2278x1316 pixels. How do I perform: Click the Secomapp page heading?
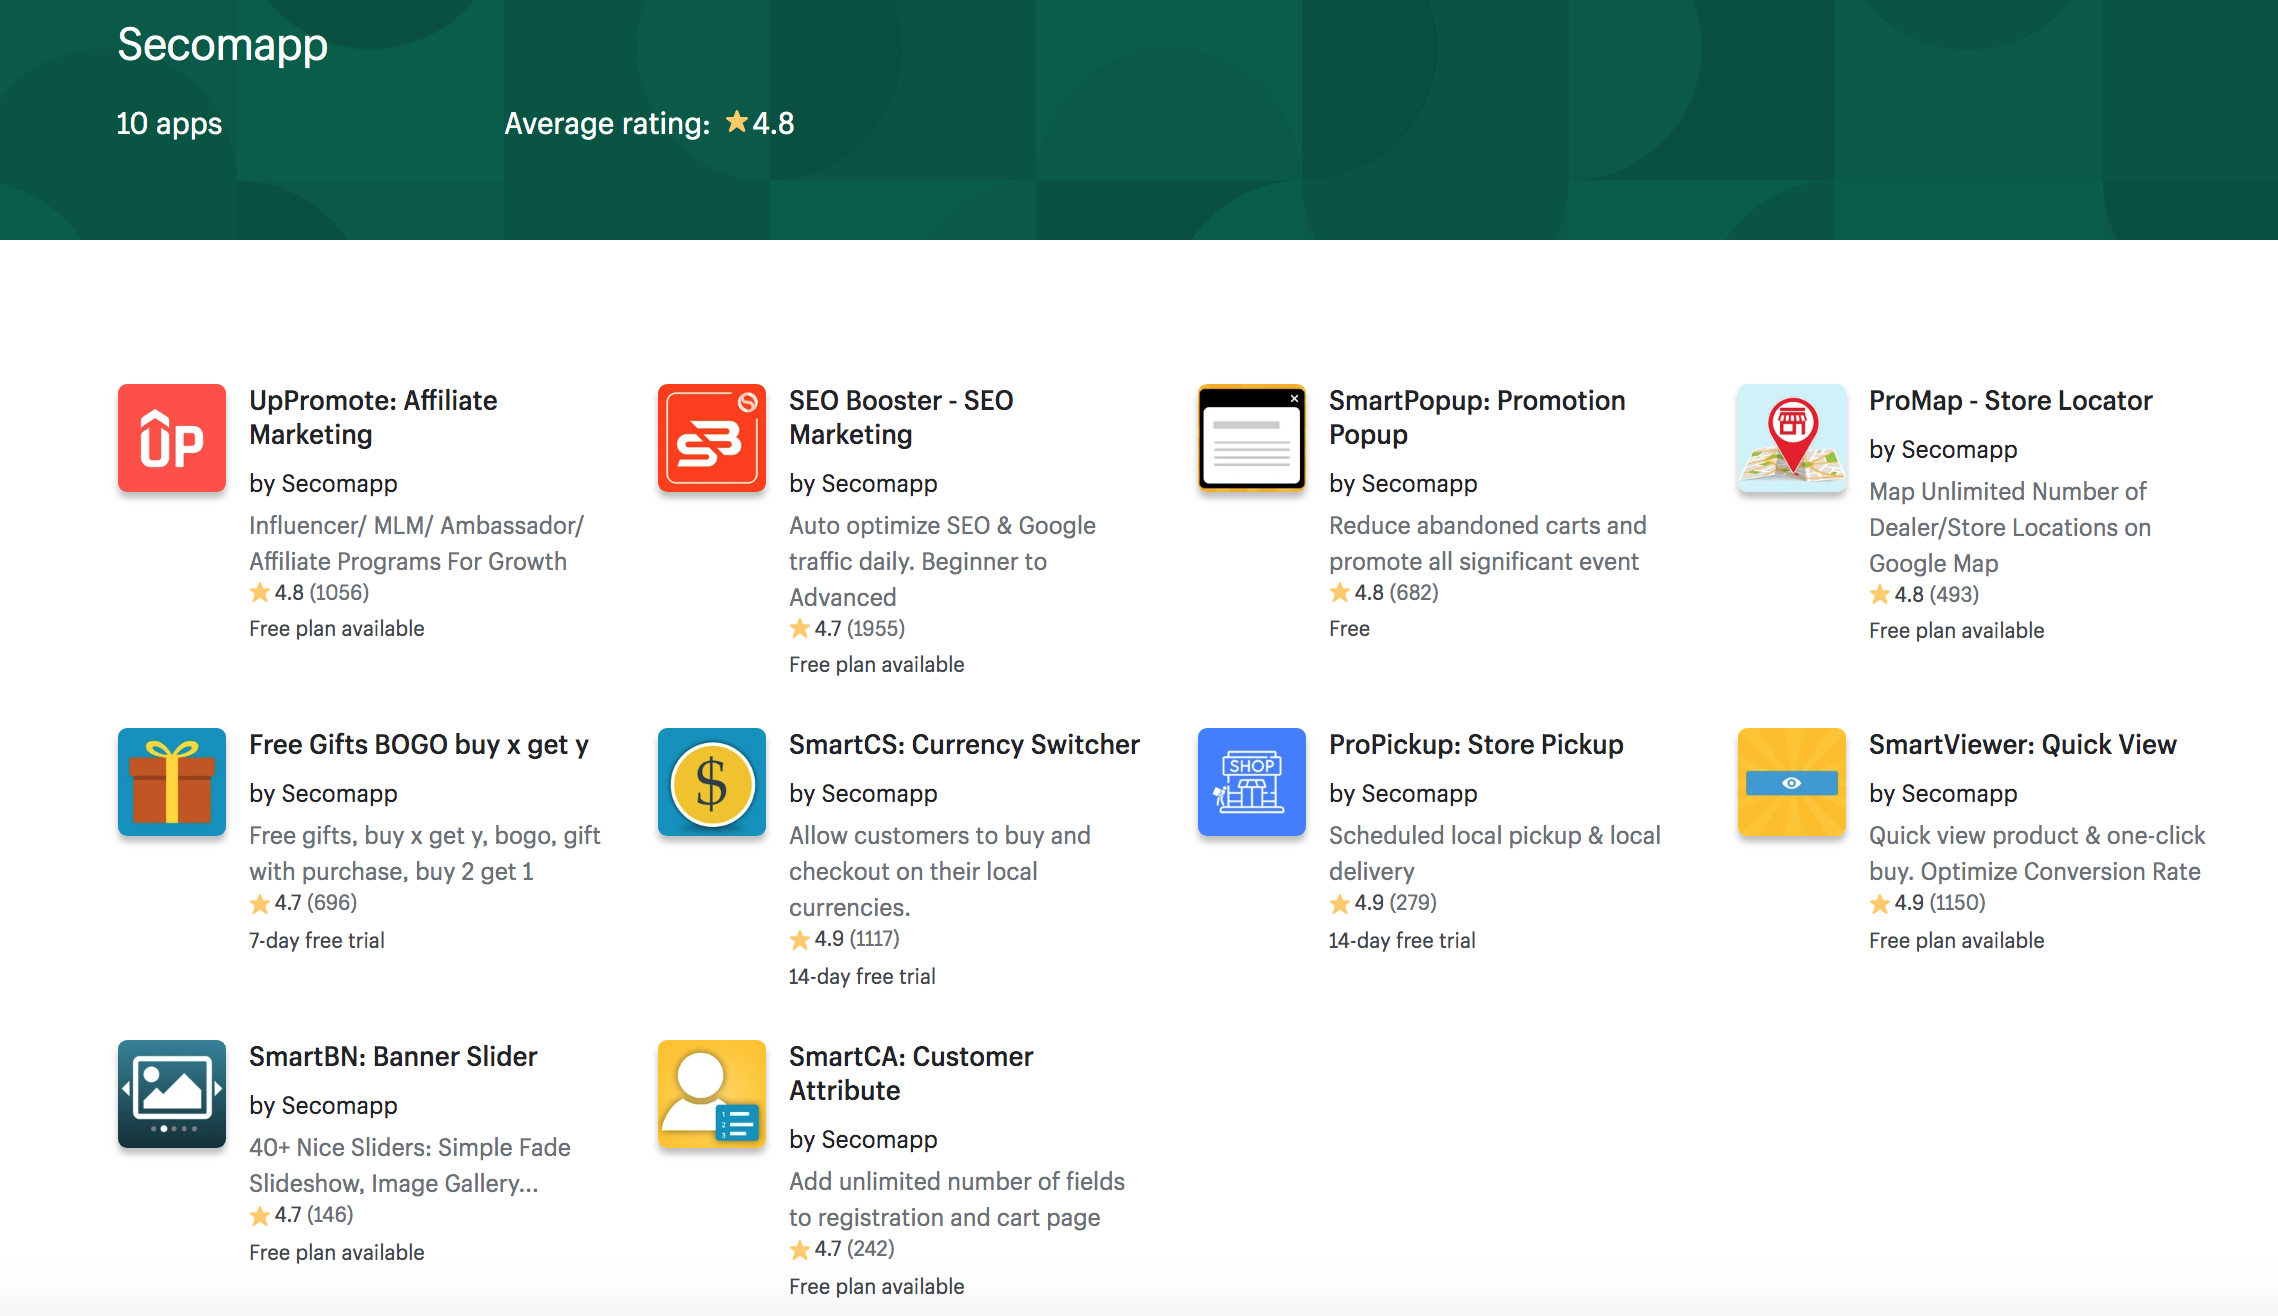click(x=222, y=45)
